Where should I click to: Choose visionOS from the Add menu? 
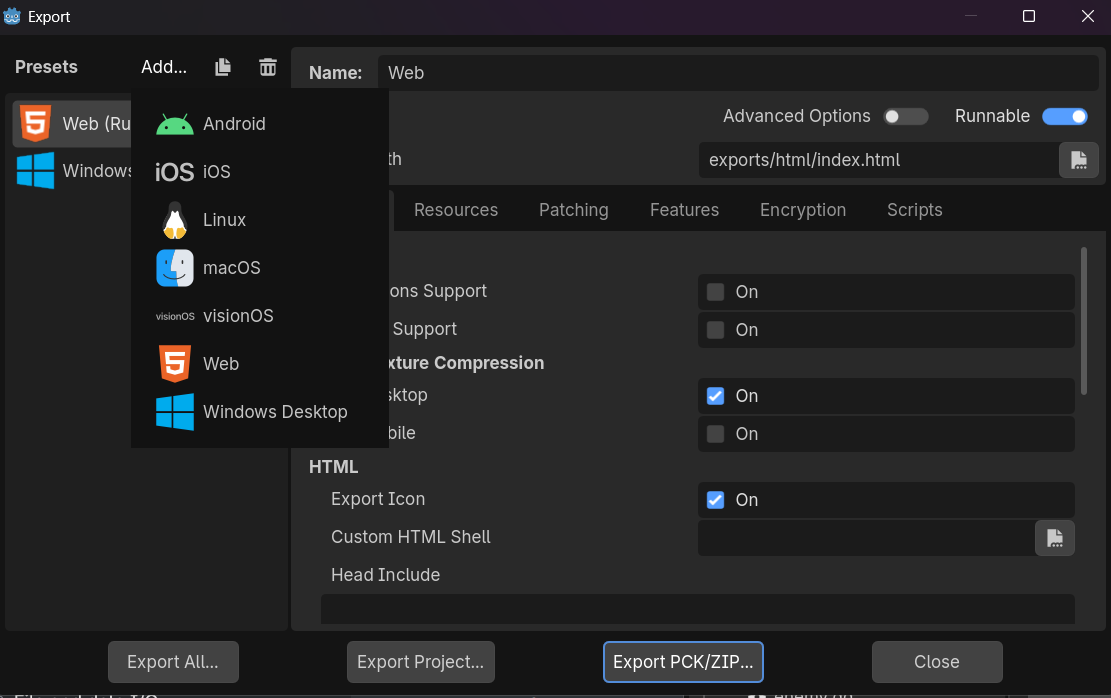point(259,316)
